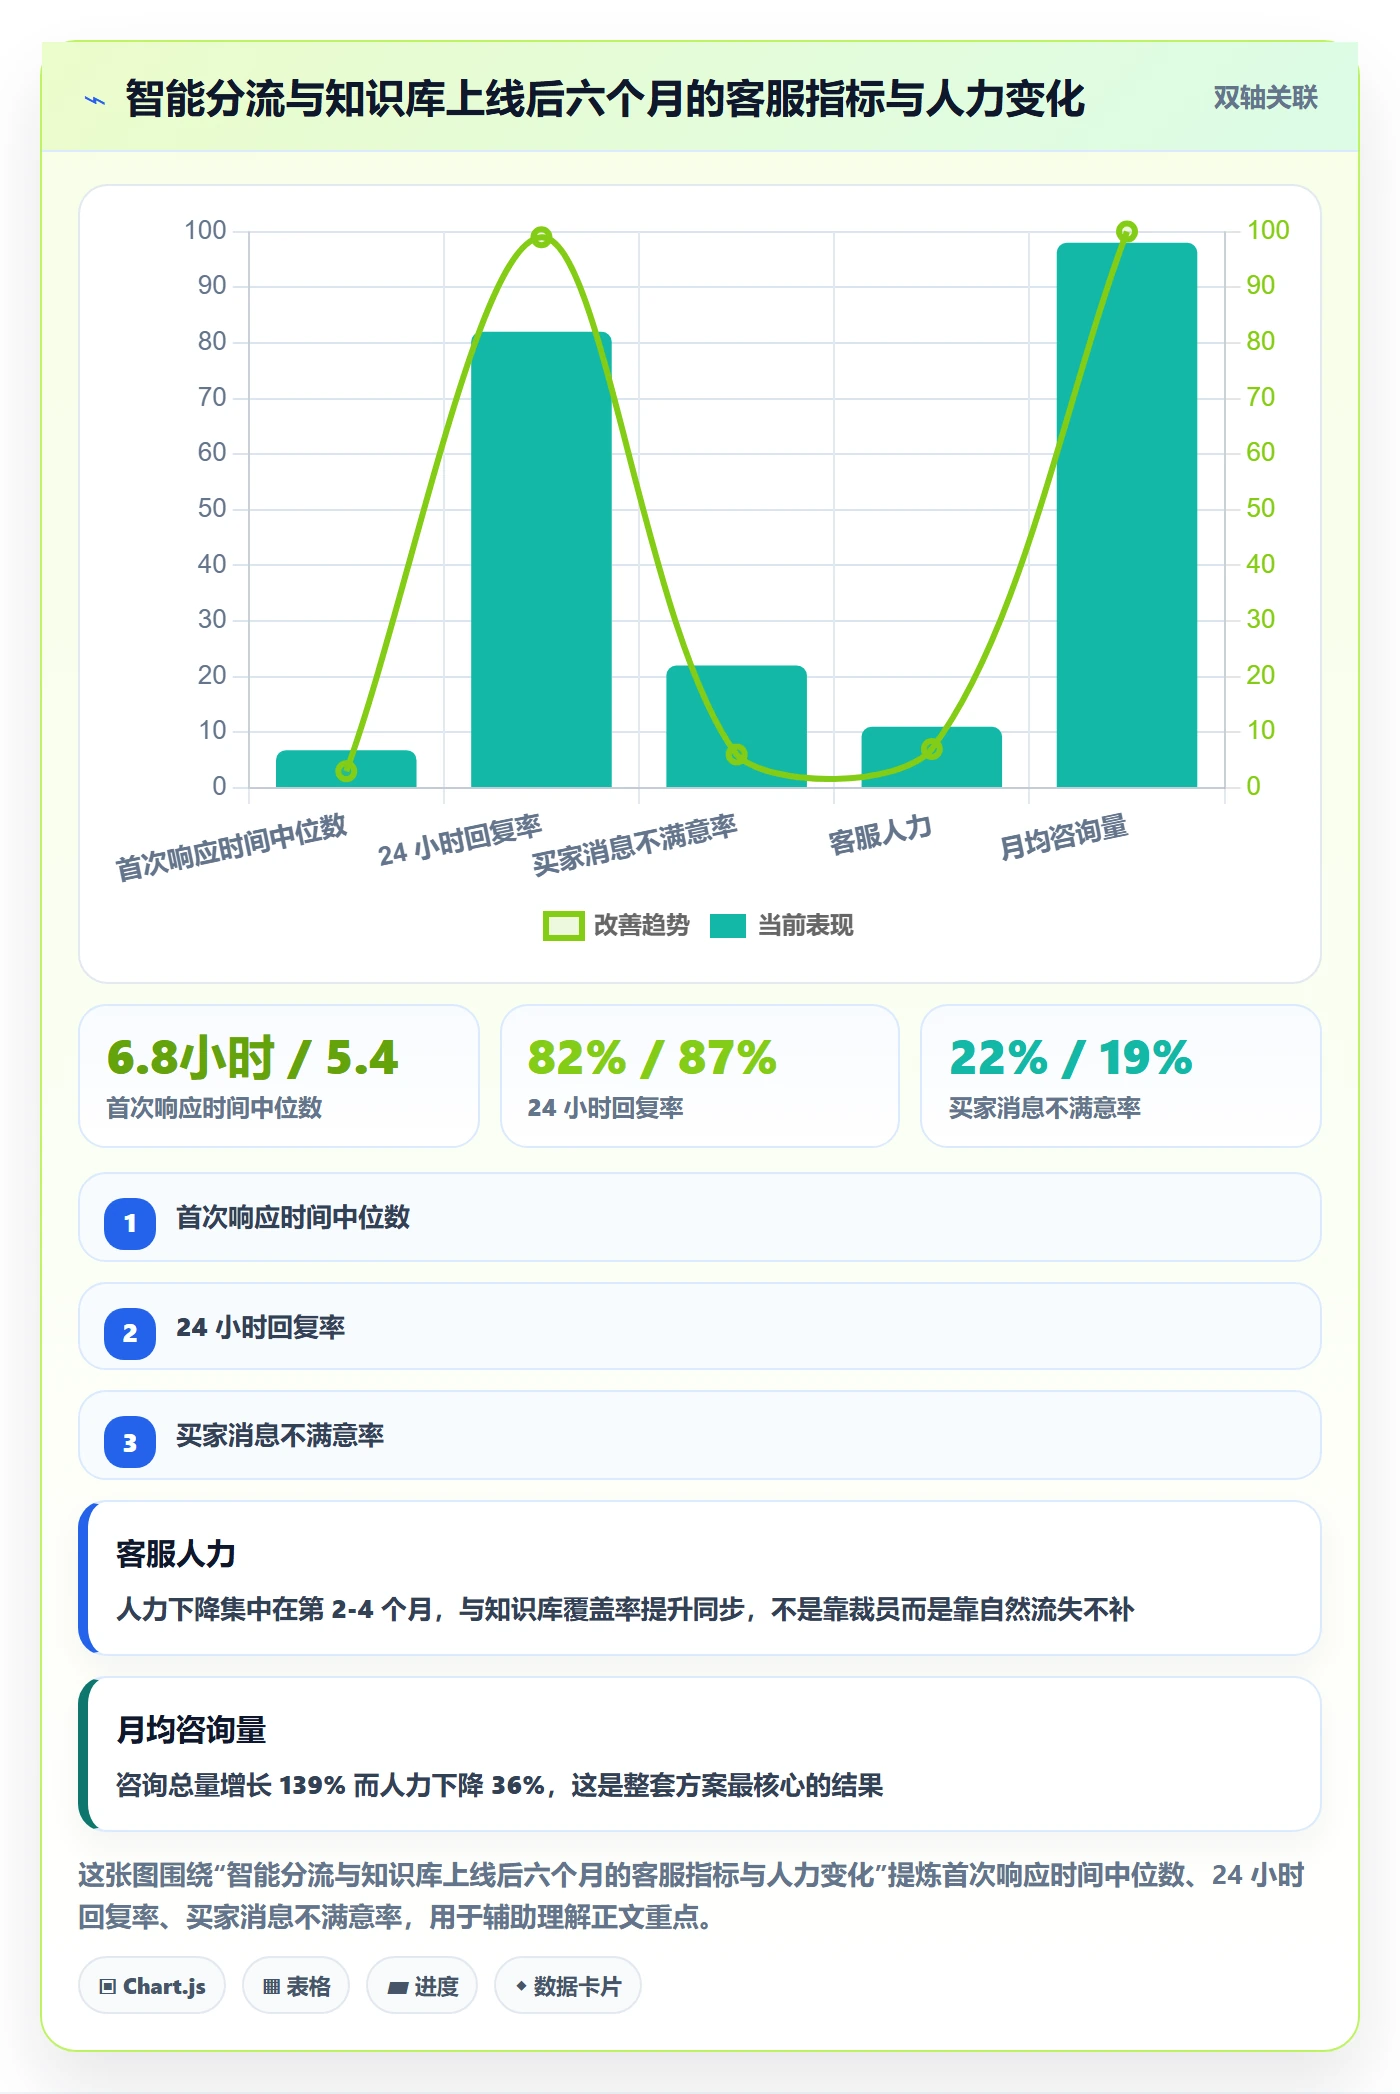Click the 改善趋势 legend label

tap(642, 926)
